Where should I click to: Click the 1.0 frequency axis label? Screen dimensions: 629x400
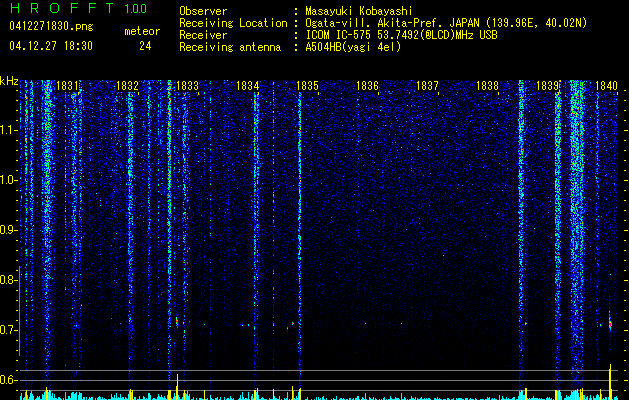point(9,180)
